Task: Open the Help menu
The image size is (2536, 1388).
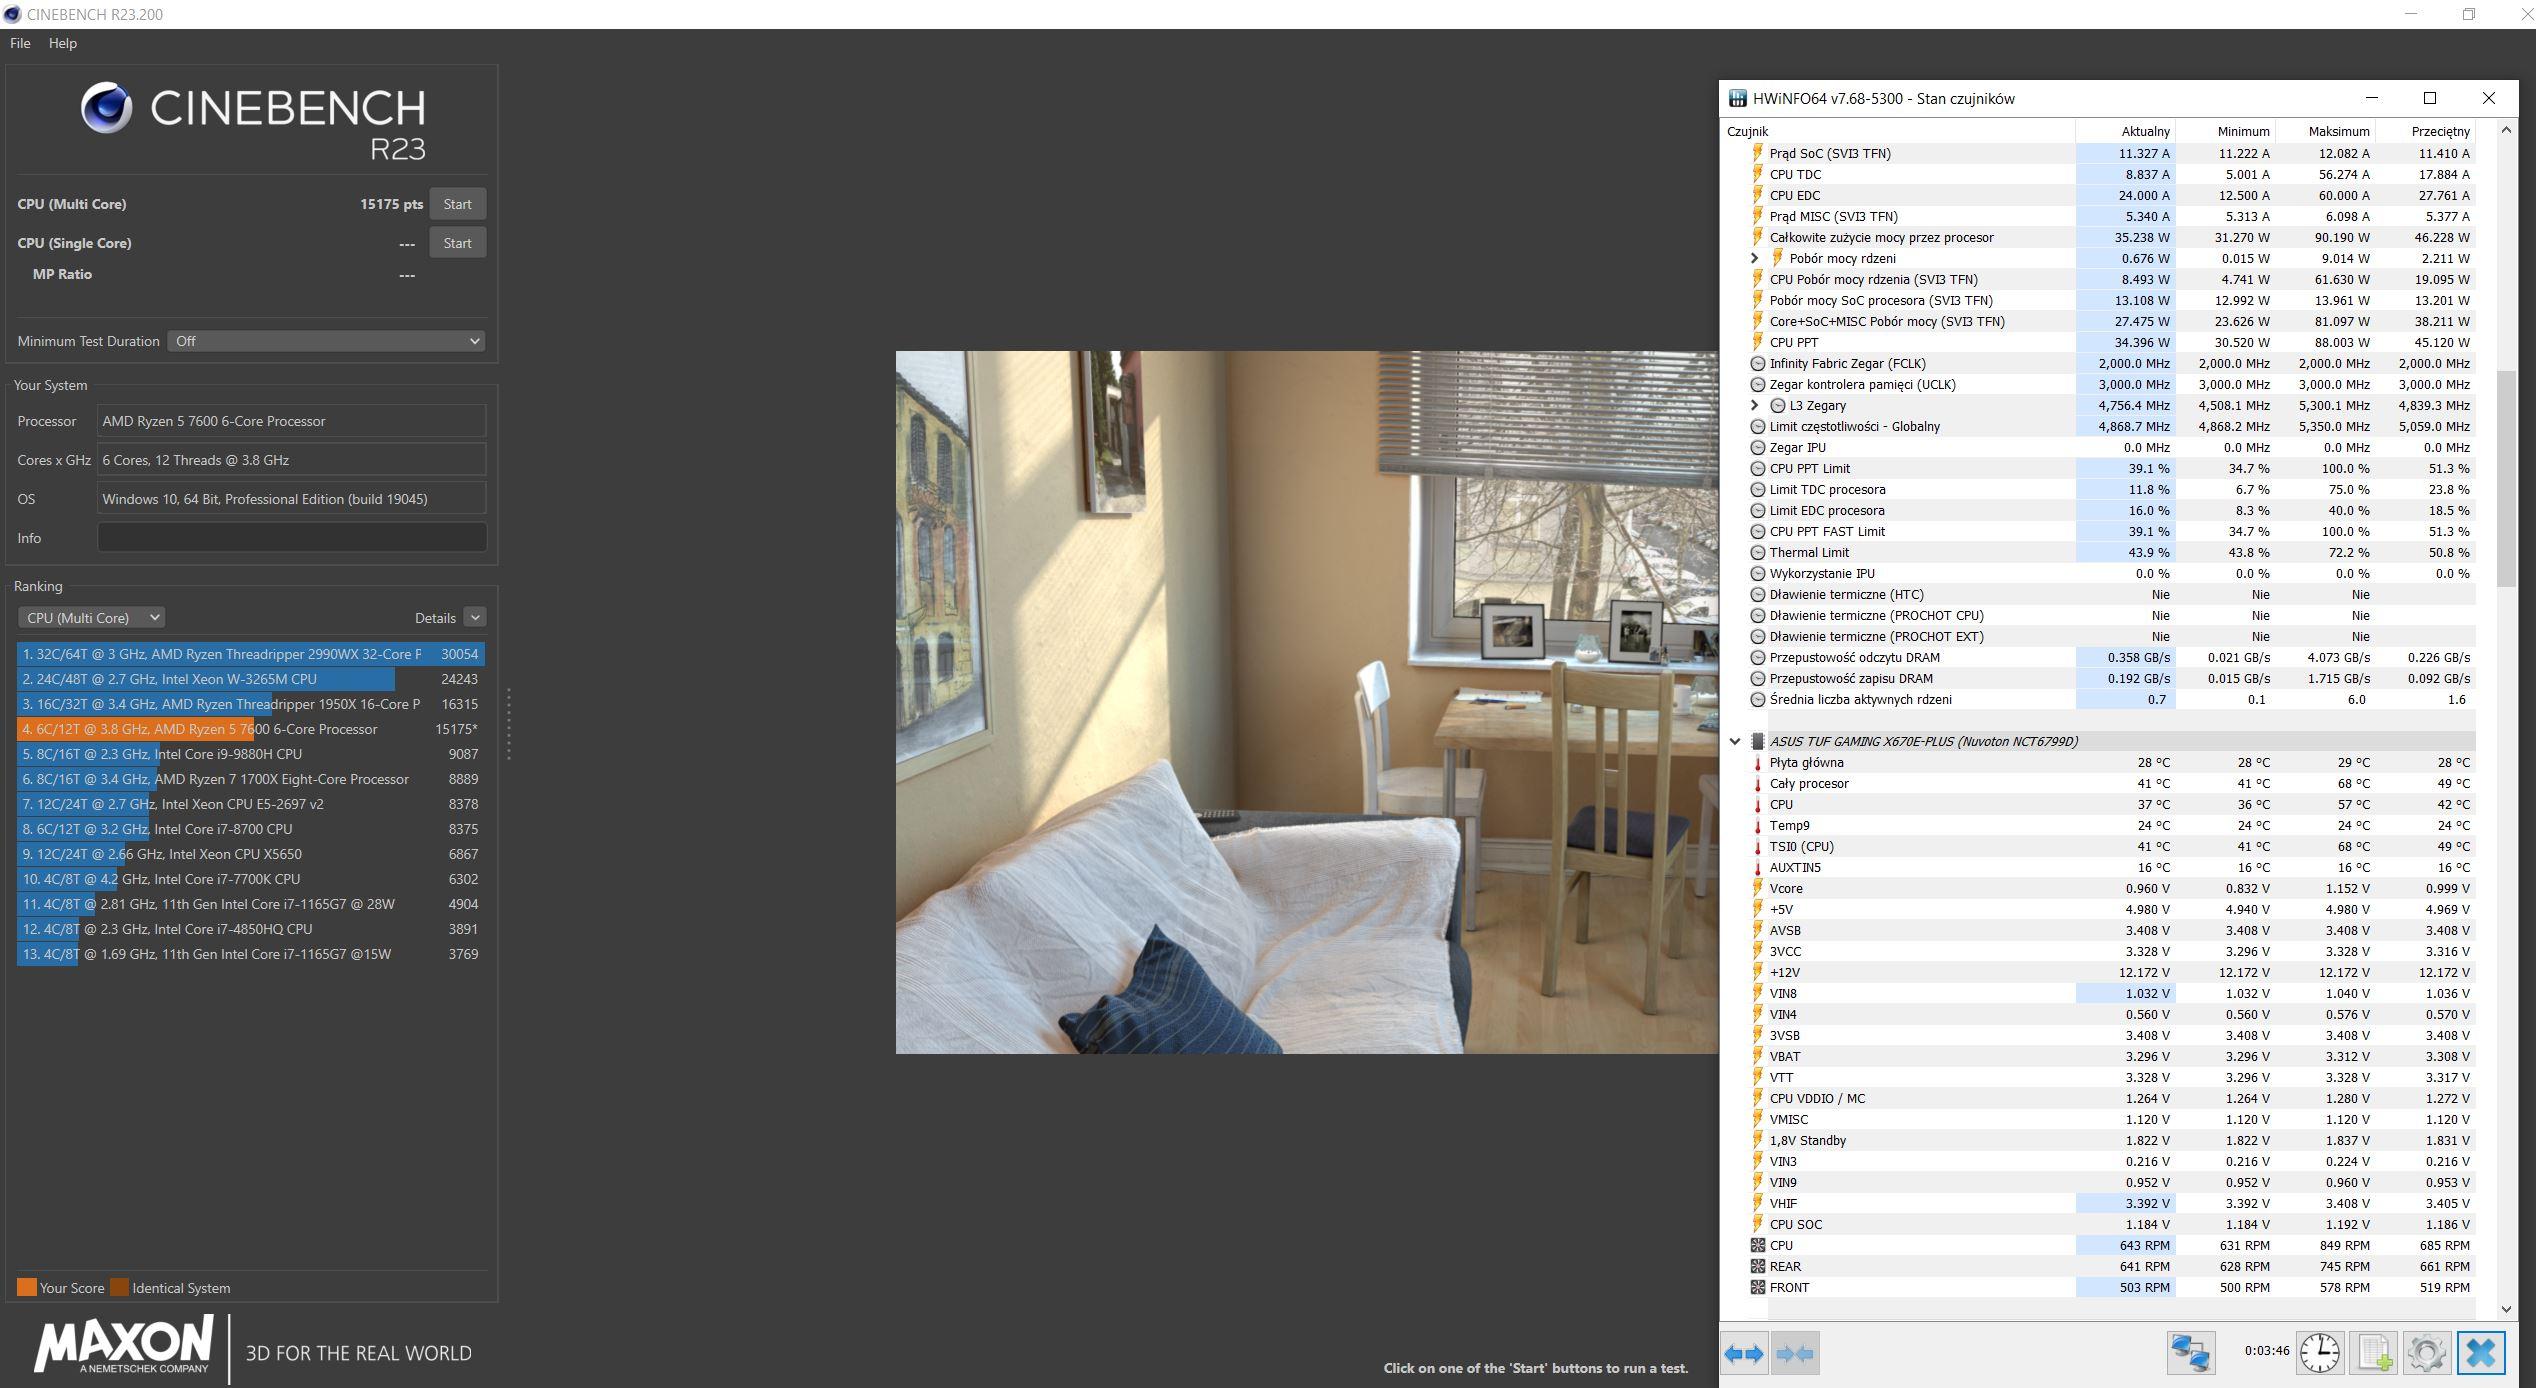Action: point(62,43)
